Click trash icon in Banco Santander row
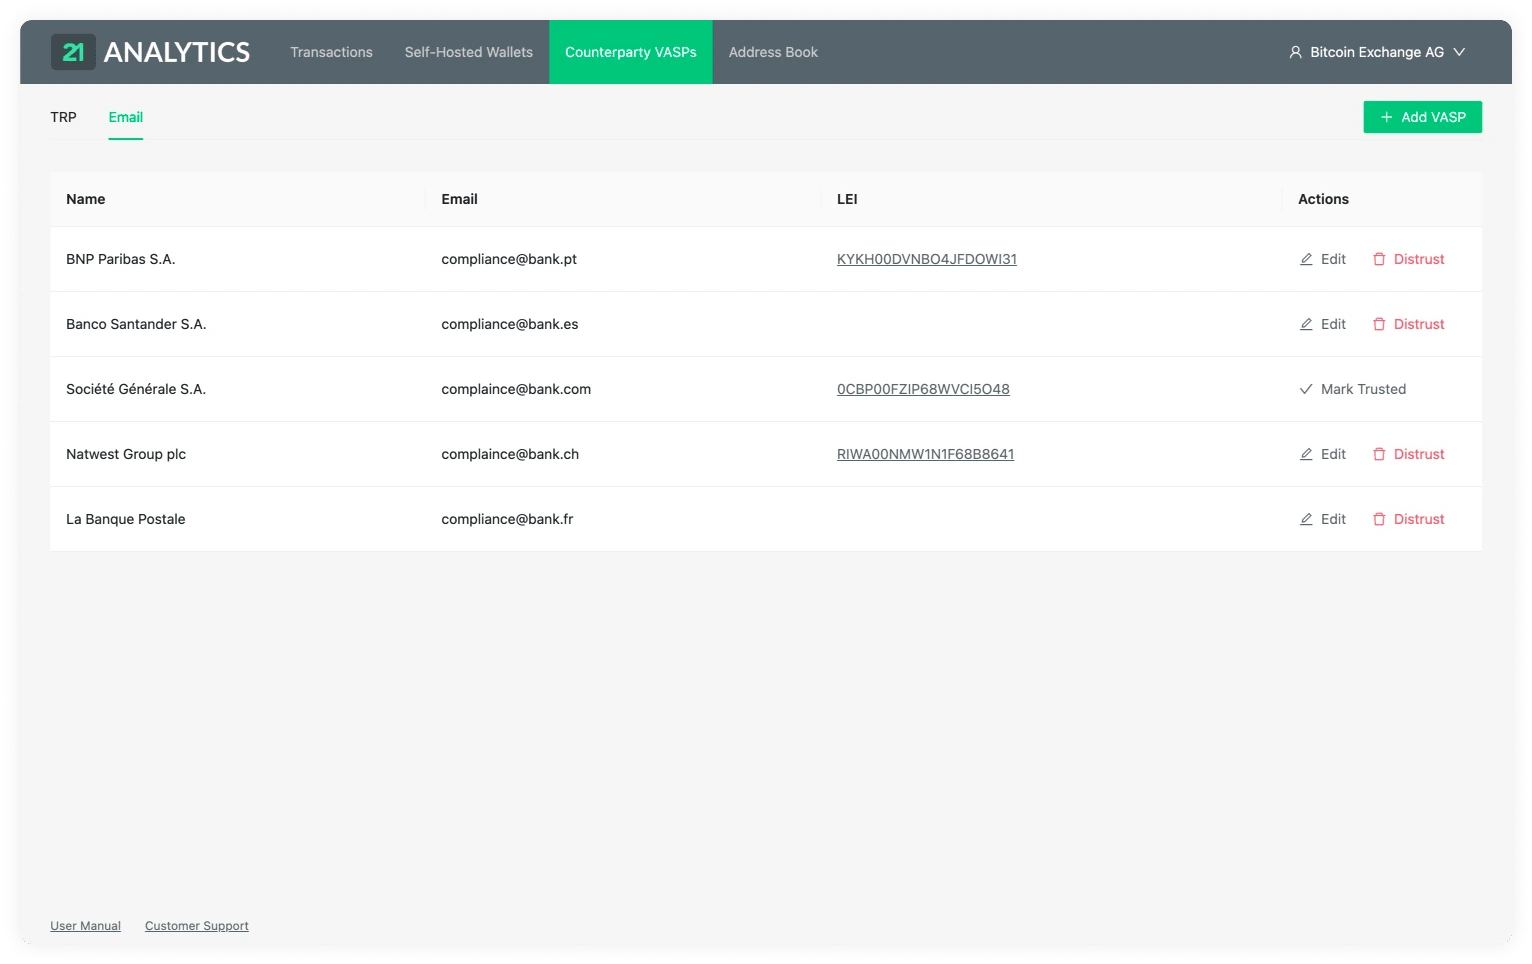Viewport: 1532px width, 964px height. [1379, 324]
